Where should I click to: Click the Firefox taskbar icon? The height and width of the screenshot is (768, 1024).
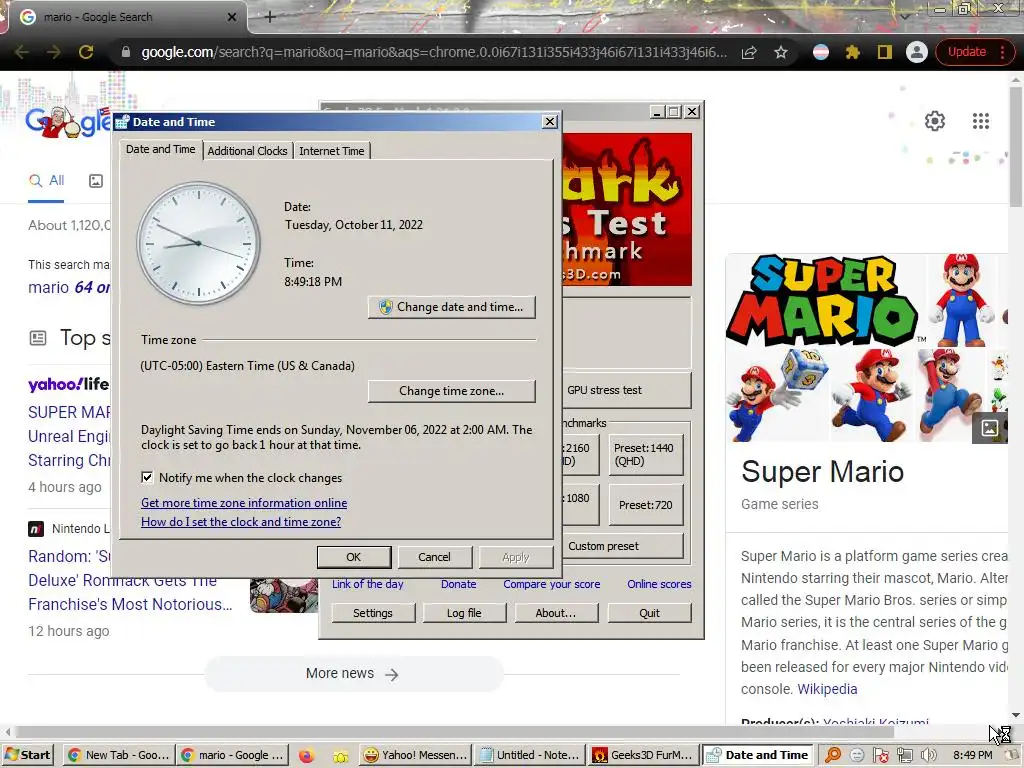click(x=306, y=756)
